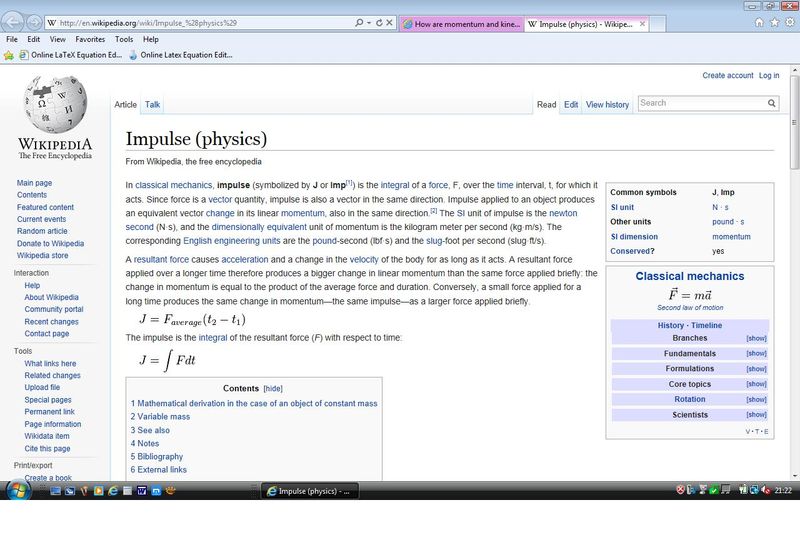The width and height of the screenshot is (800, 540).
Task: Open the Create account link
Action: coord(727,75)
